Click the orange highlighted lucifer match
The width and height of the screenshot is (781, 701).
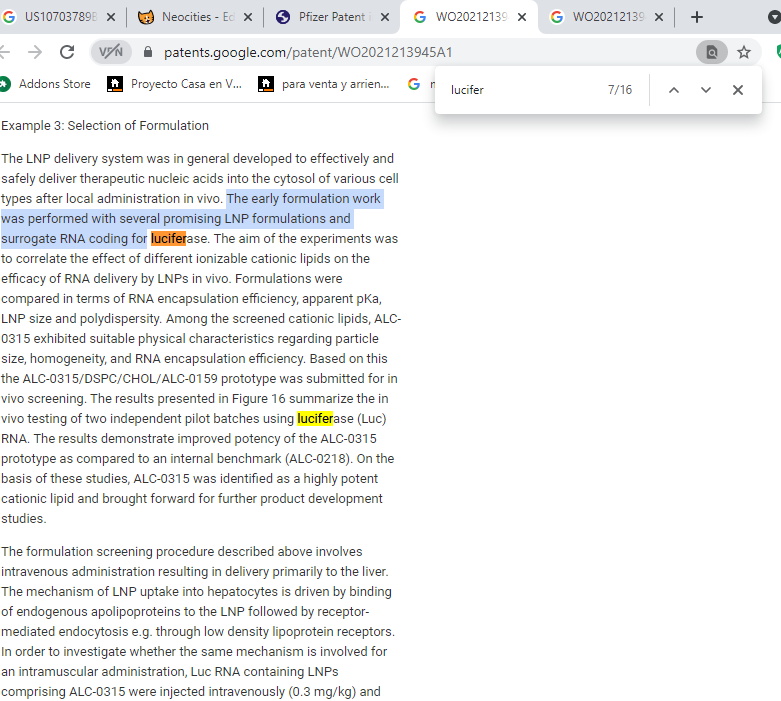(168, 239)
